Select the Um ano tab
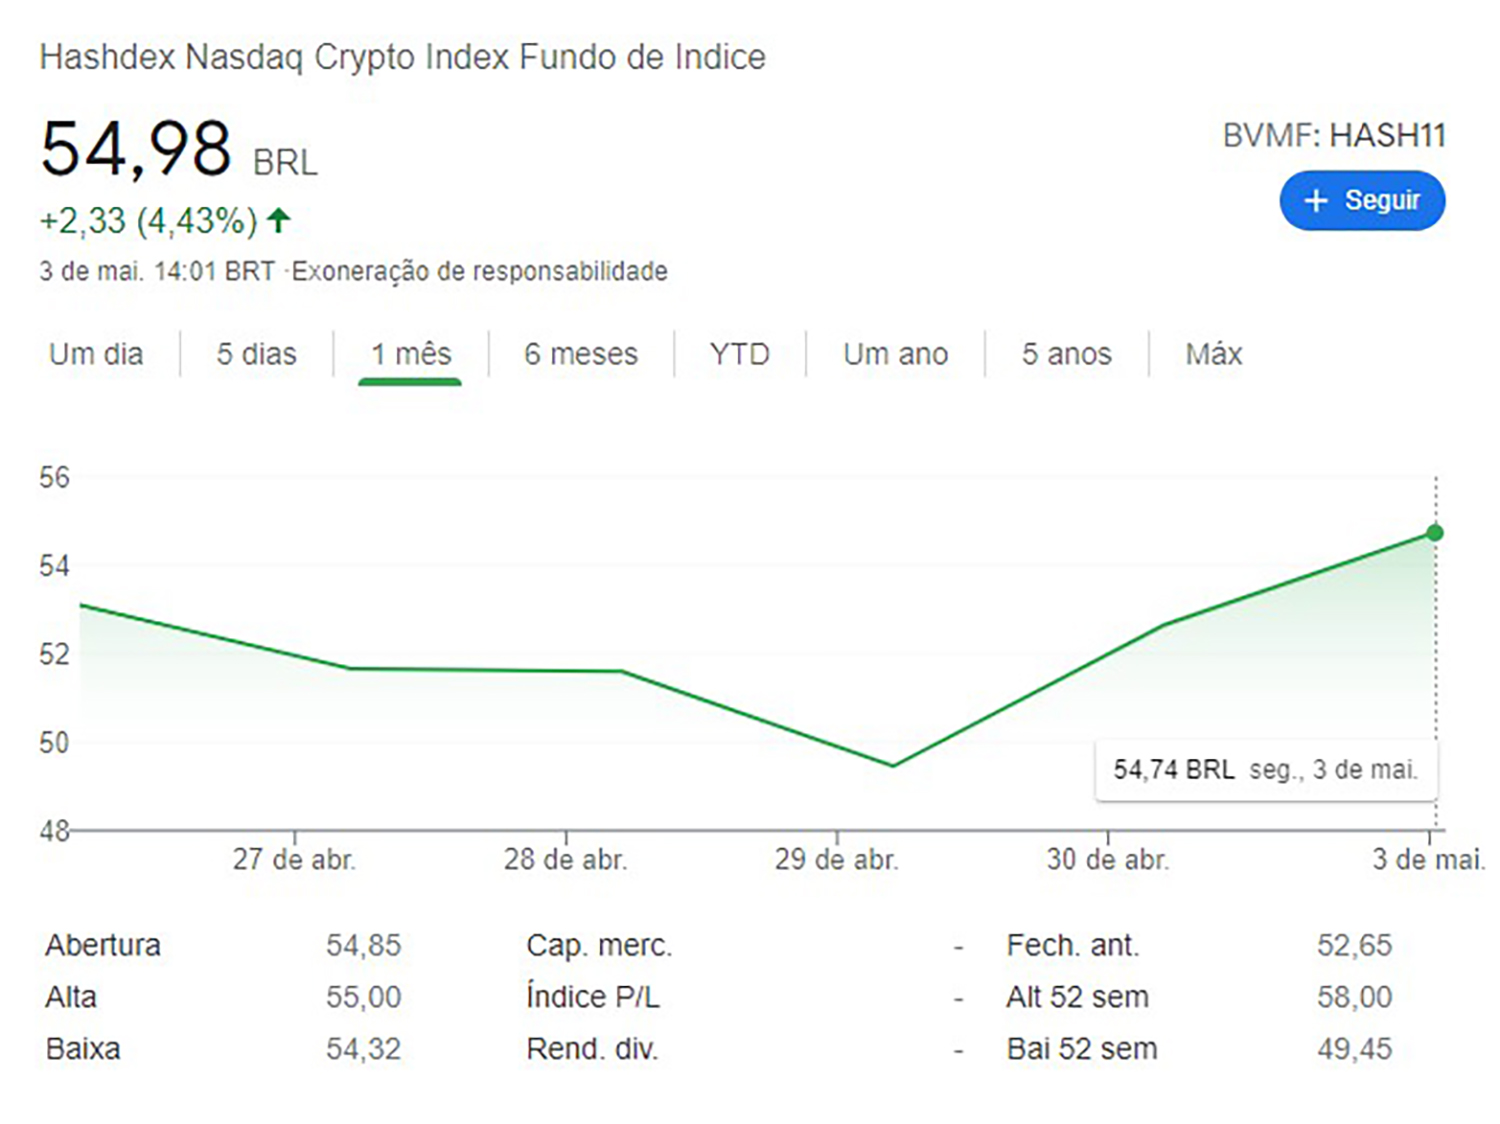 point(895,354)
